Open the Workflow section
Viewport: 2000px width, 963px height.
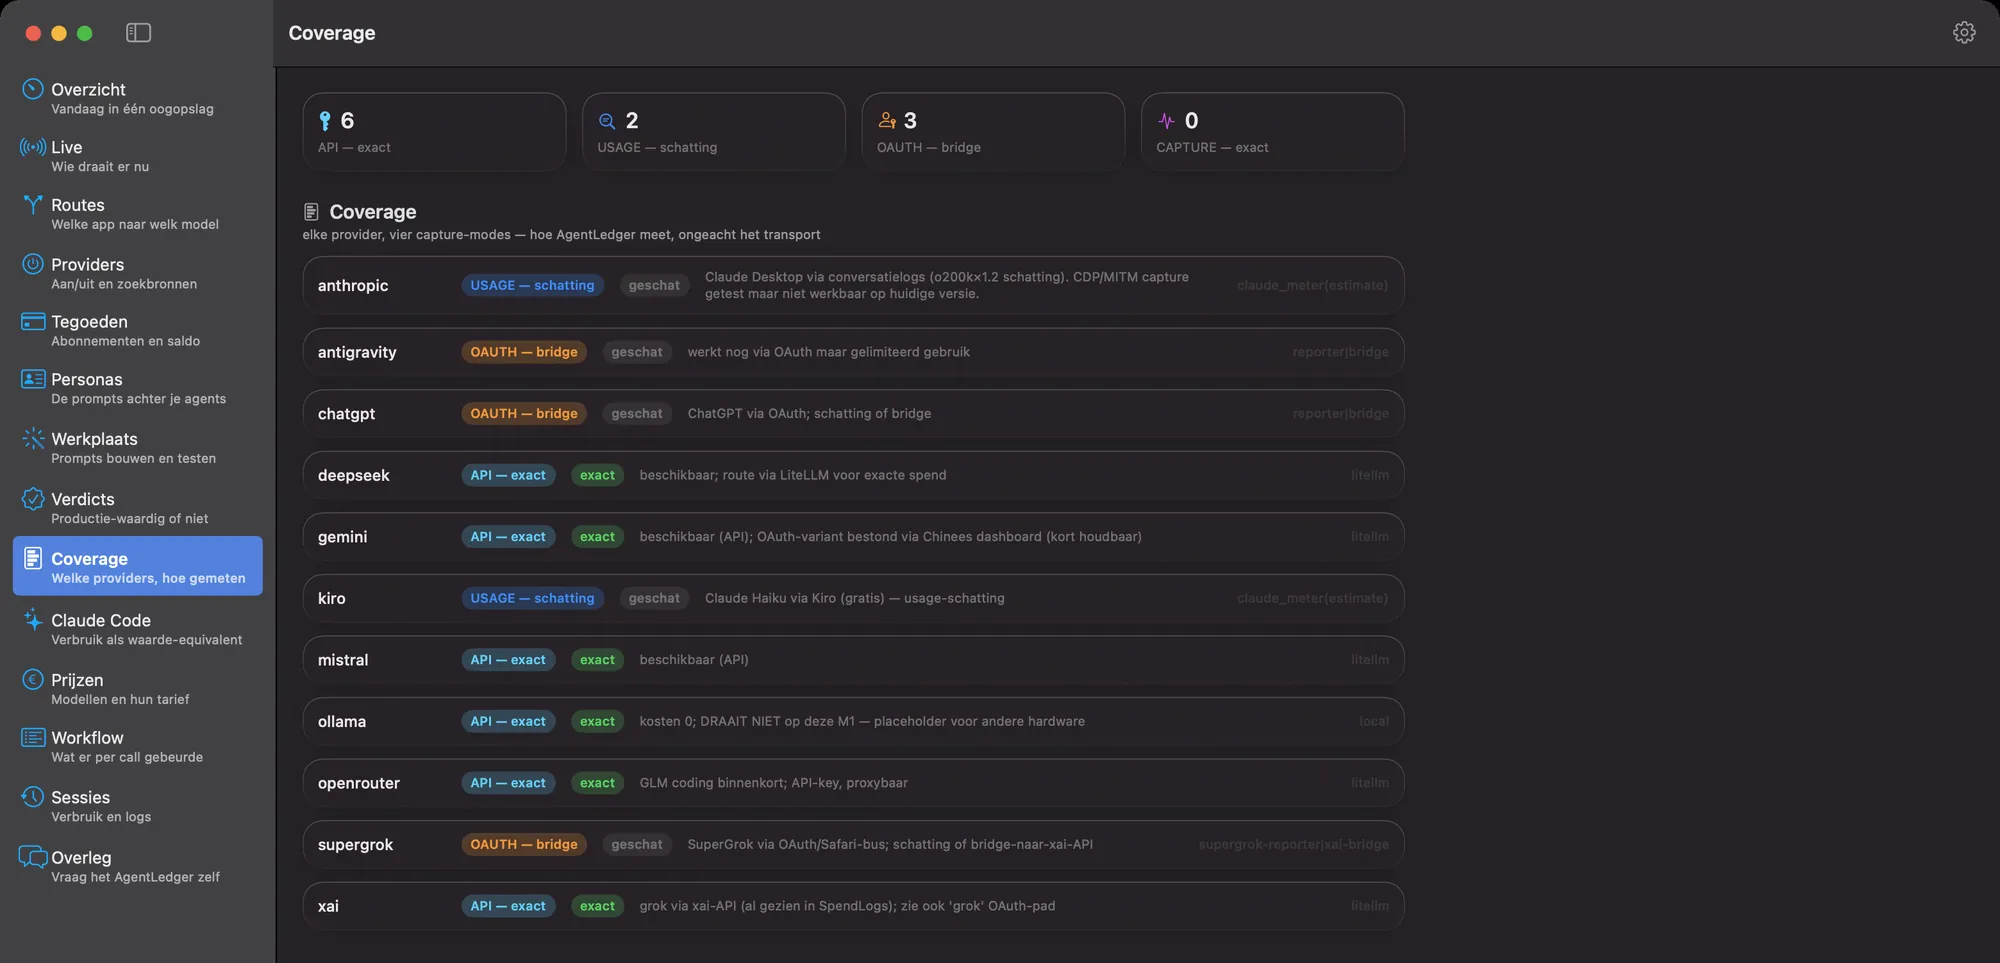click(x=138, y=746)
